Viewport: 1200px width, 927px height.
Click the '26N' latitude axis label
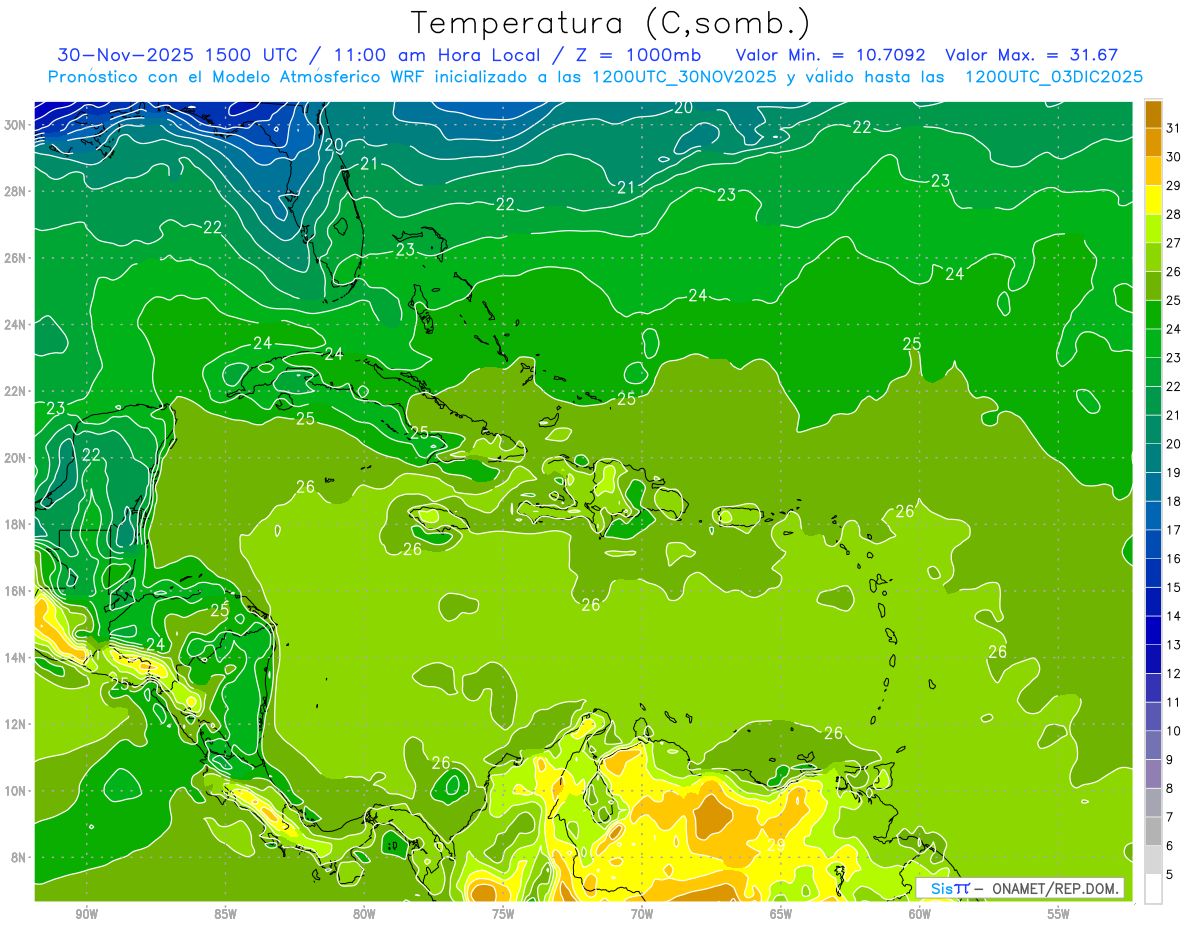tap(16, 258)
